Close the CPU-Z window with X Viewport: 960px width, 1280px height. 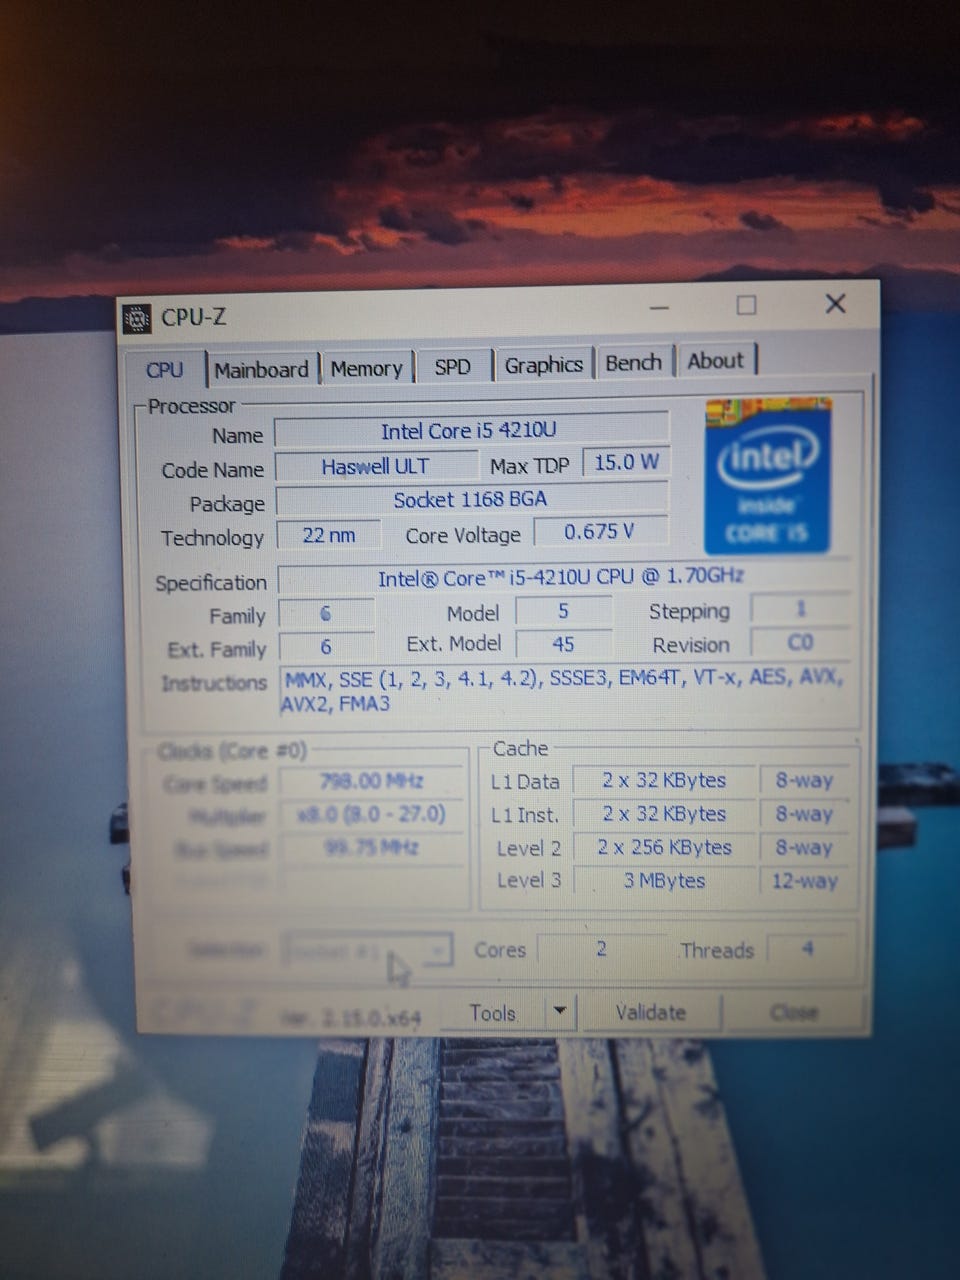point(835,303)
